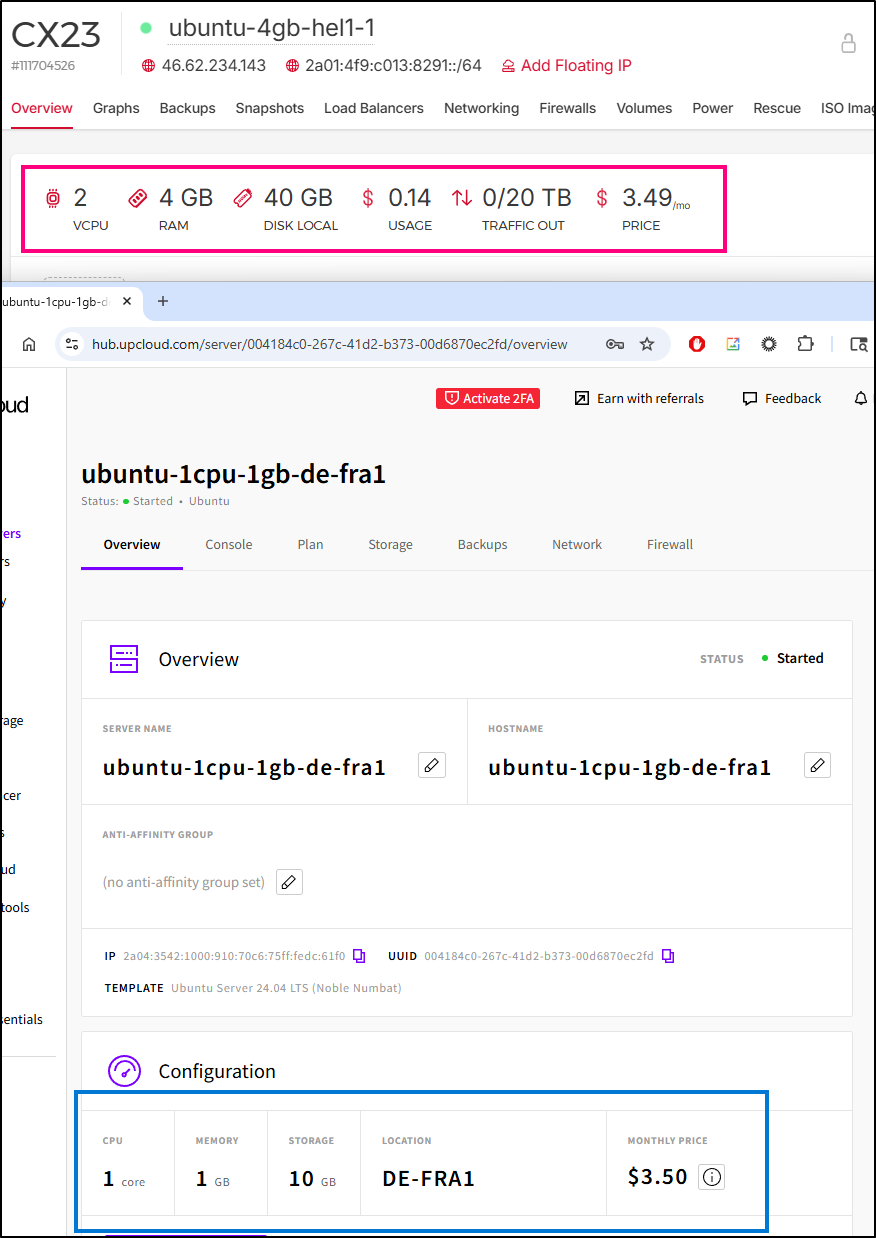Click the edit pencil beside Server Name
876x1238 pixels.
tap(431, 765)
